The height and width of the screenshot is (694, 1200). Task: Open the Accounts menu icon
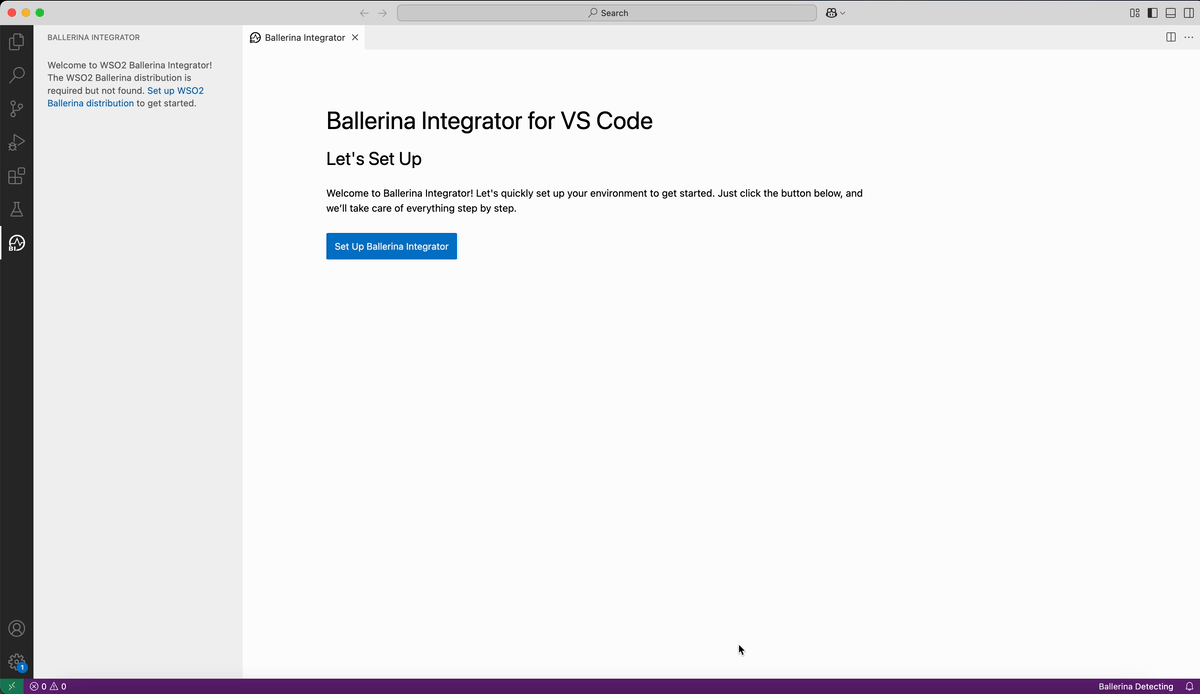point(16,629)
